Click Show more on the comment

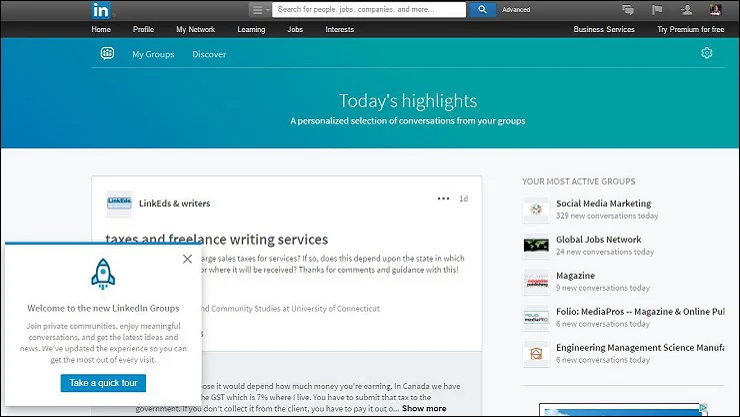(424, 409)
